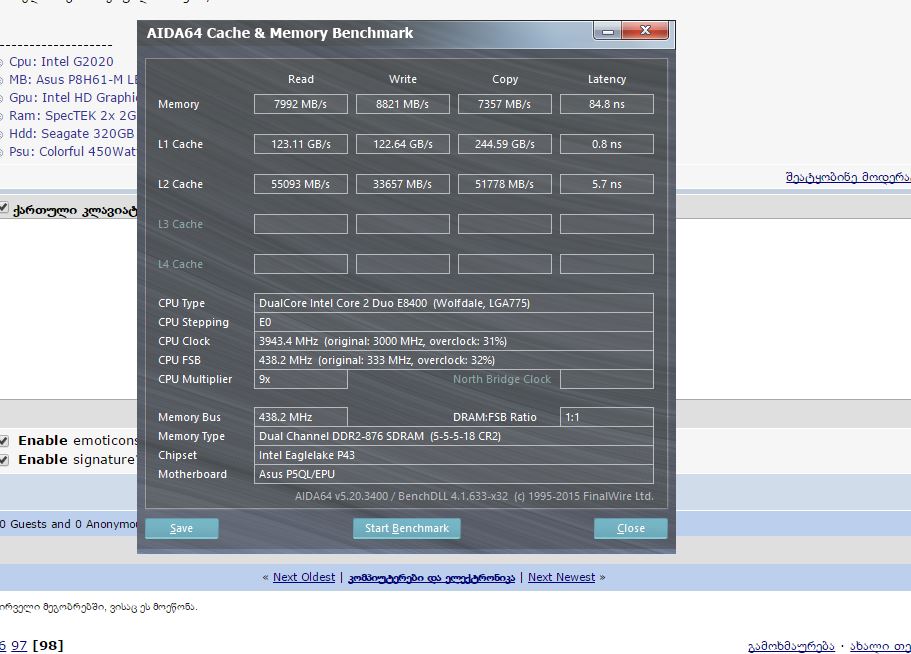The height and width of the screenshot is (654, 911).
Task: Click the Write column header
Action: 403,80
